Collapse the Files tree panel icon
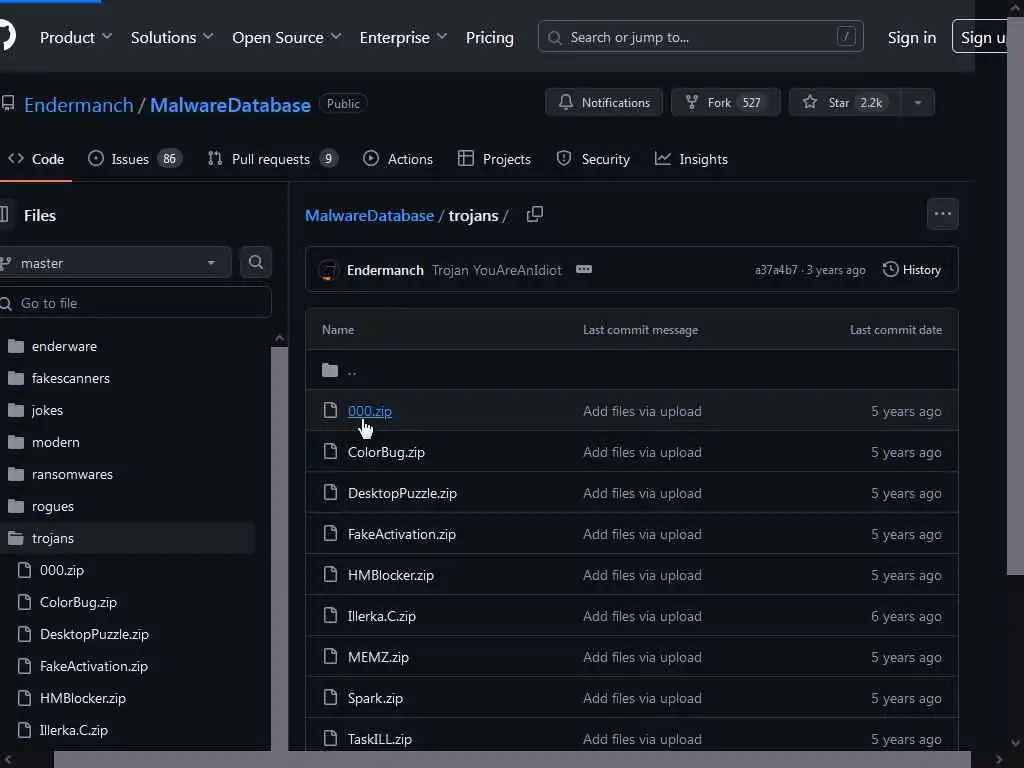Screen dimensions: 1024x768 point(5,214)
